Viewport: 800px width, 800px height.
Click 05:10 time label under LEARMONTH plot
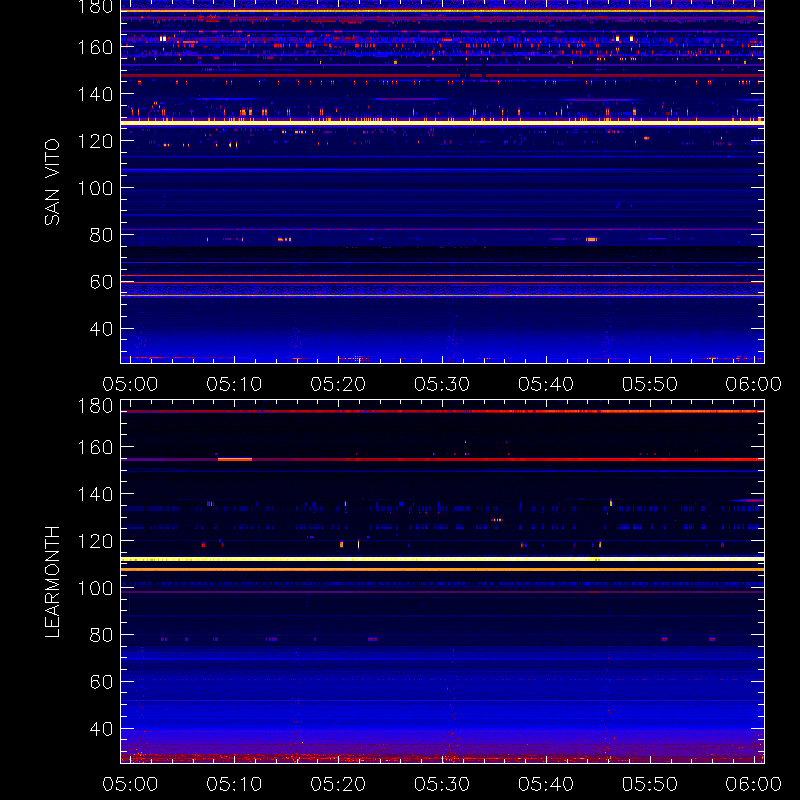click(x=234, y=784)
